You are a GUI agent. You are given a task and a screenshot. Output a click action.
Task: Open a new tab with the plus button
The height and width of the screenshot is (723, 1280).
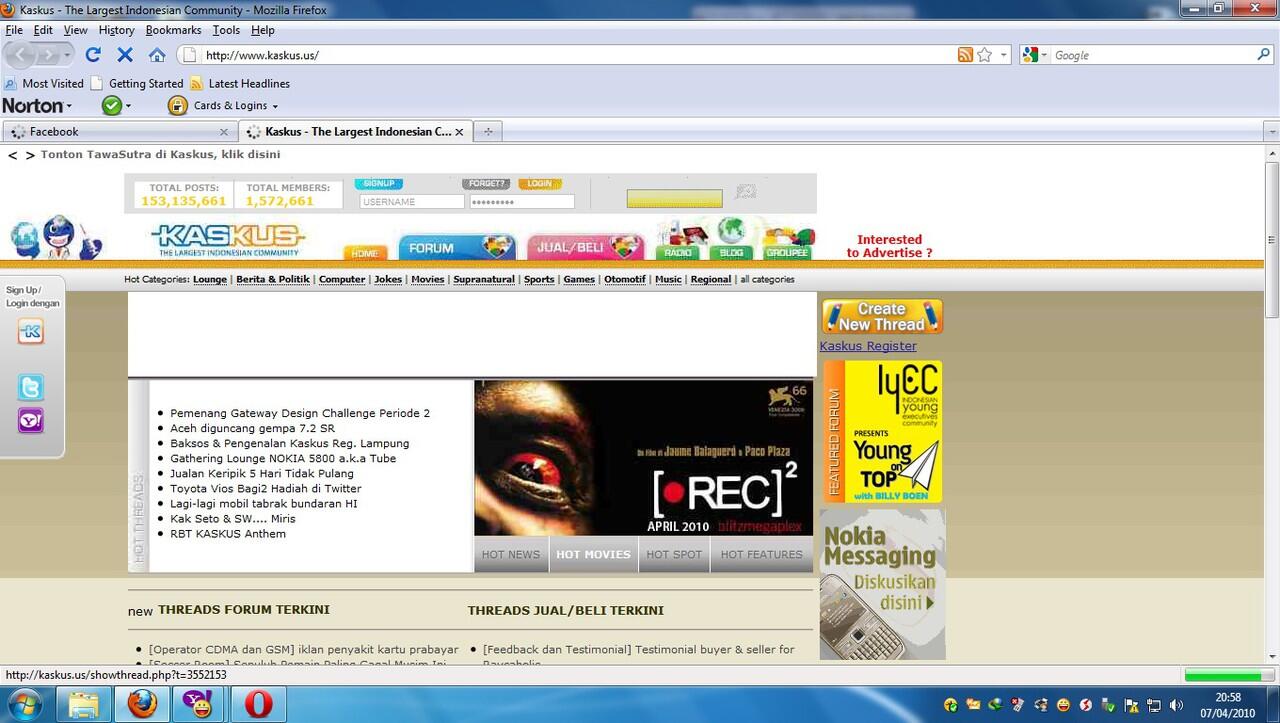pos(488,131)
